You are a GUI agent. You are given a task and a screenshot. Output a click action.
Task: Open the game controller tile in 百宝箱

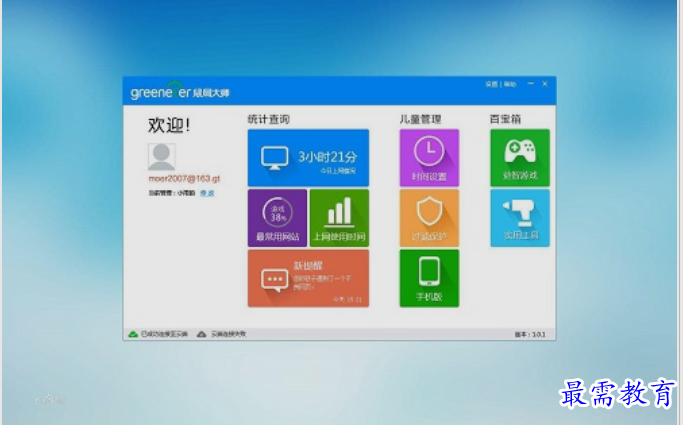tap(520, 158)
